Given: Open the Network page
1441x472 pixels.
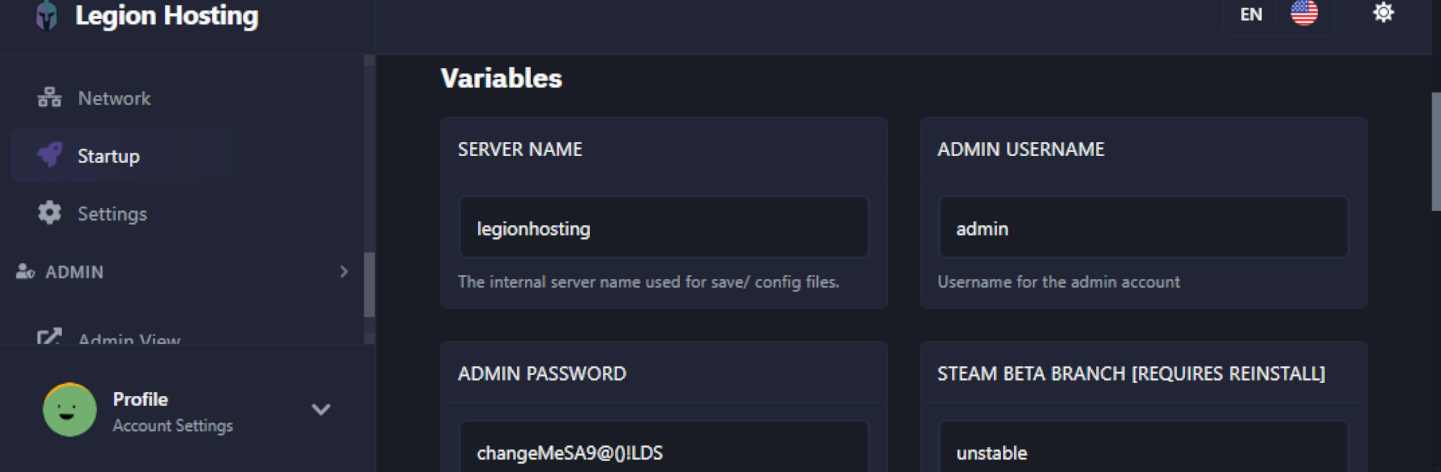Looking at the screenshot, I should point(114,98).
